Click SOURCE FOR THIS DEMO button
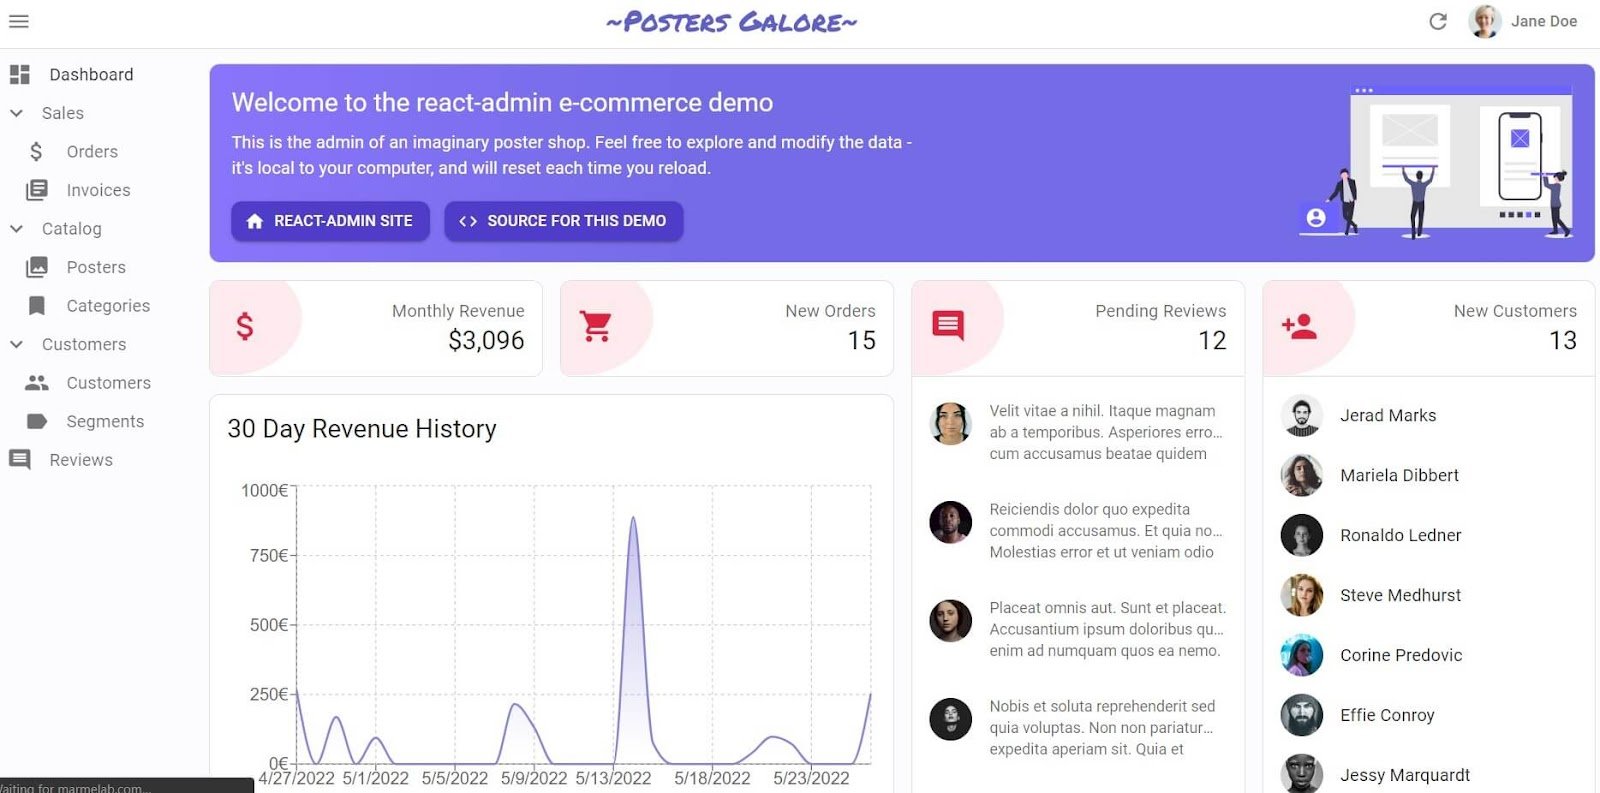The image size is (1600, 793). pos(564,221)
